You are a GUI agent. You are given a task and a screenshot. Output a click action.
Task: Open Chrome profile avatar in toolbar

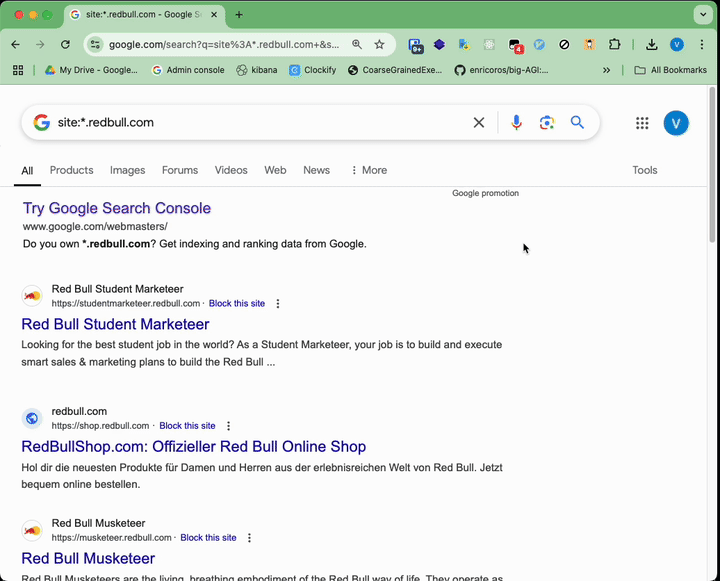tap(677, 45)
